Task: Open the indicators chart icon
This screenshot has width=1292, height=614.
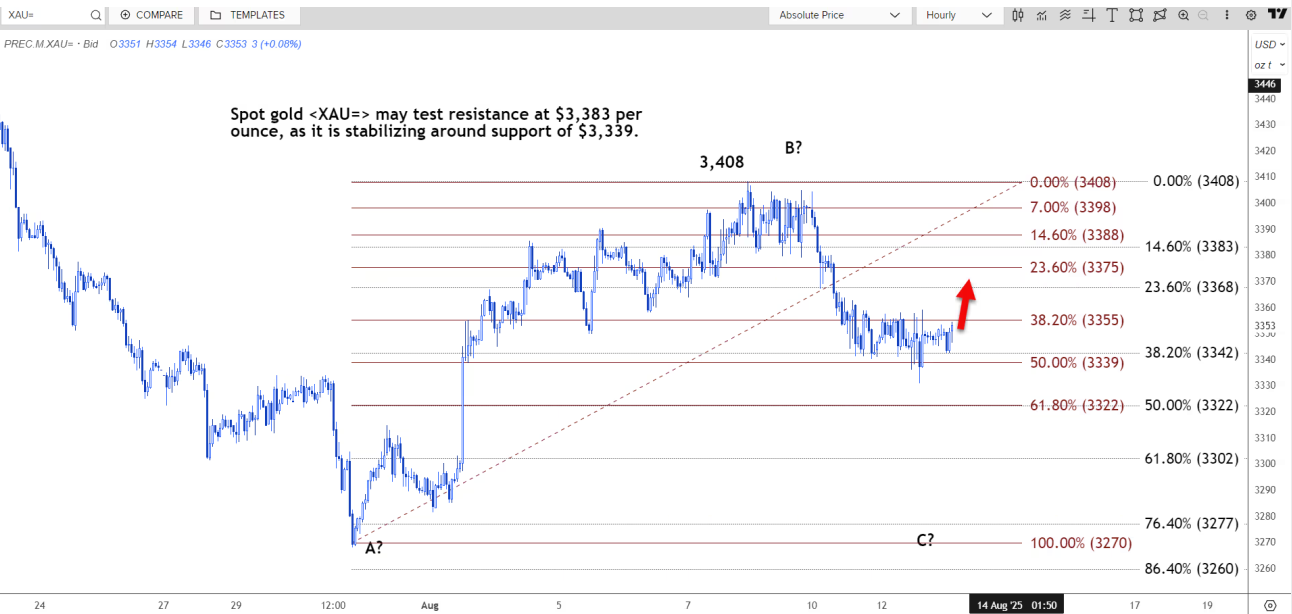Action: pos(1042,15)
